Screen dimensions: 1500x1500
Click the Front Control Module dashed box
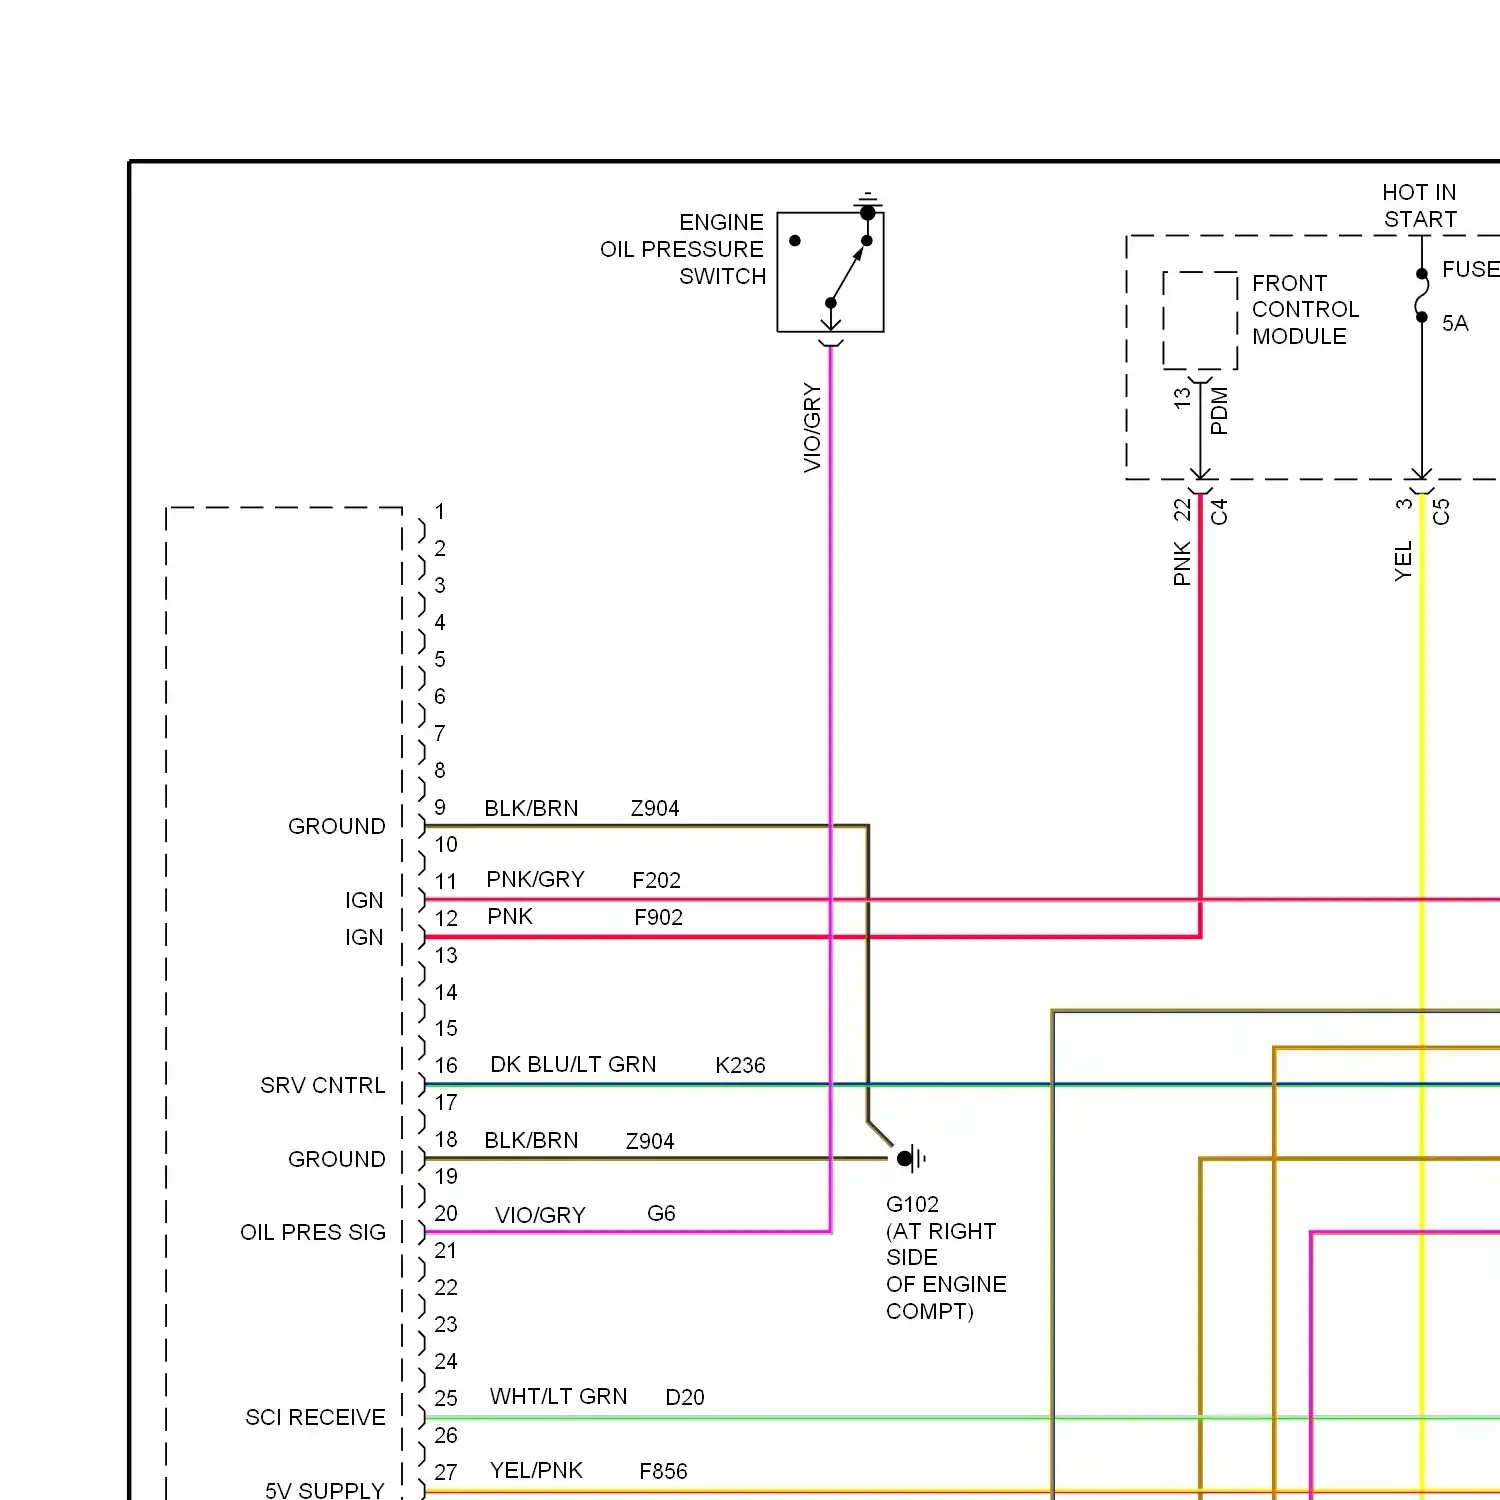1200,321
